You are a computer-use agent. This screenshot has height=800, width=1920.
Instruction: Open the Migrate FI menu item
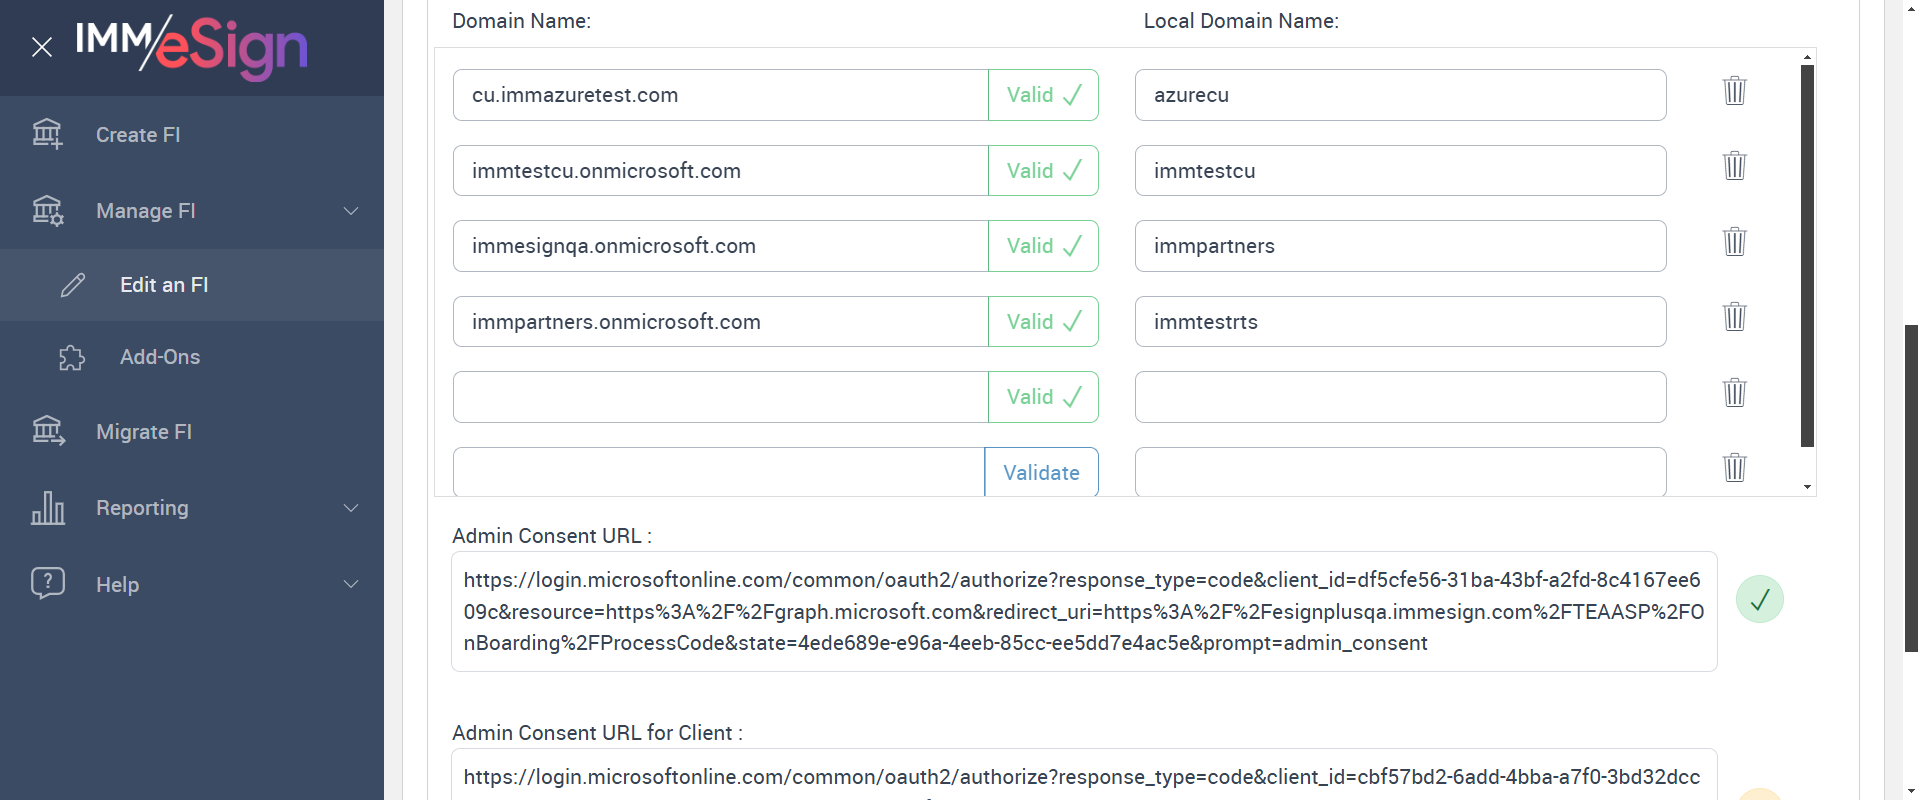[144, 432]
